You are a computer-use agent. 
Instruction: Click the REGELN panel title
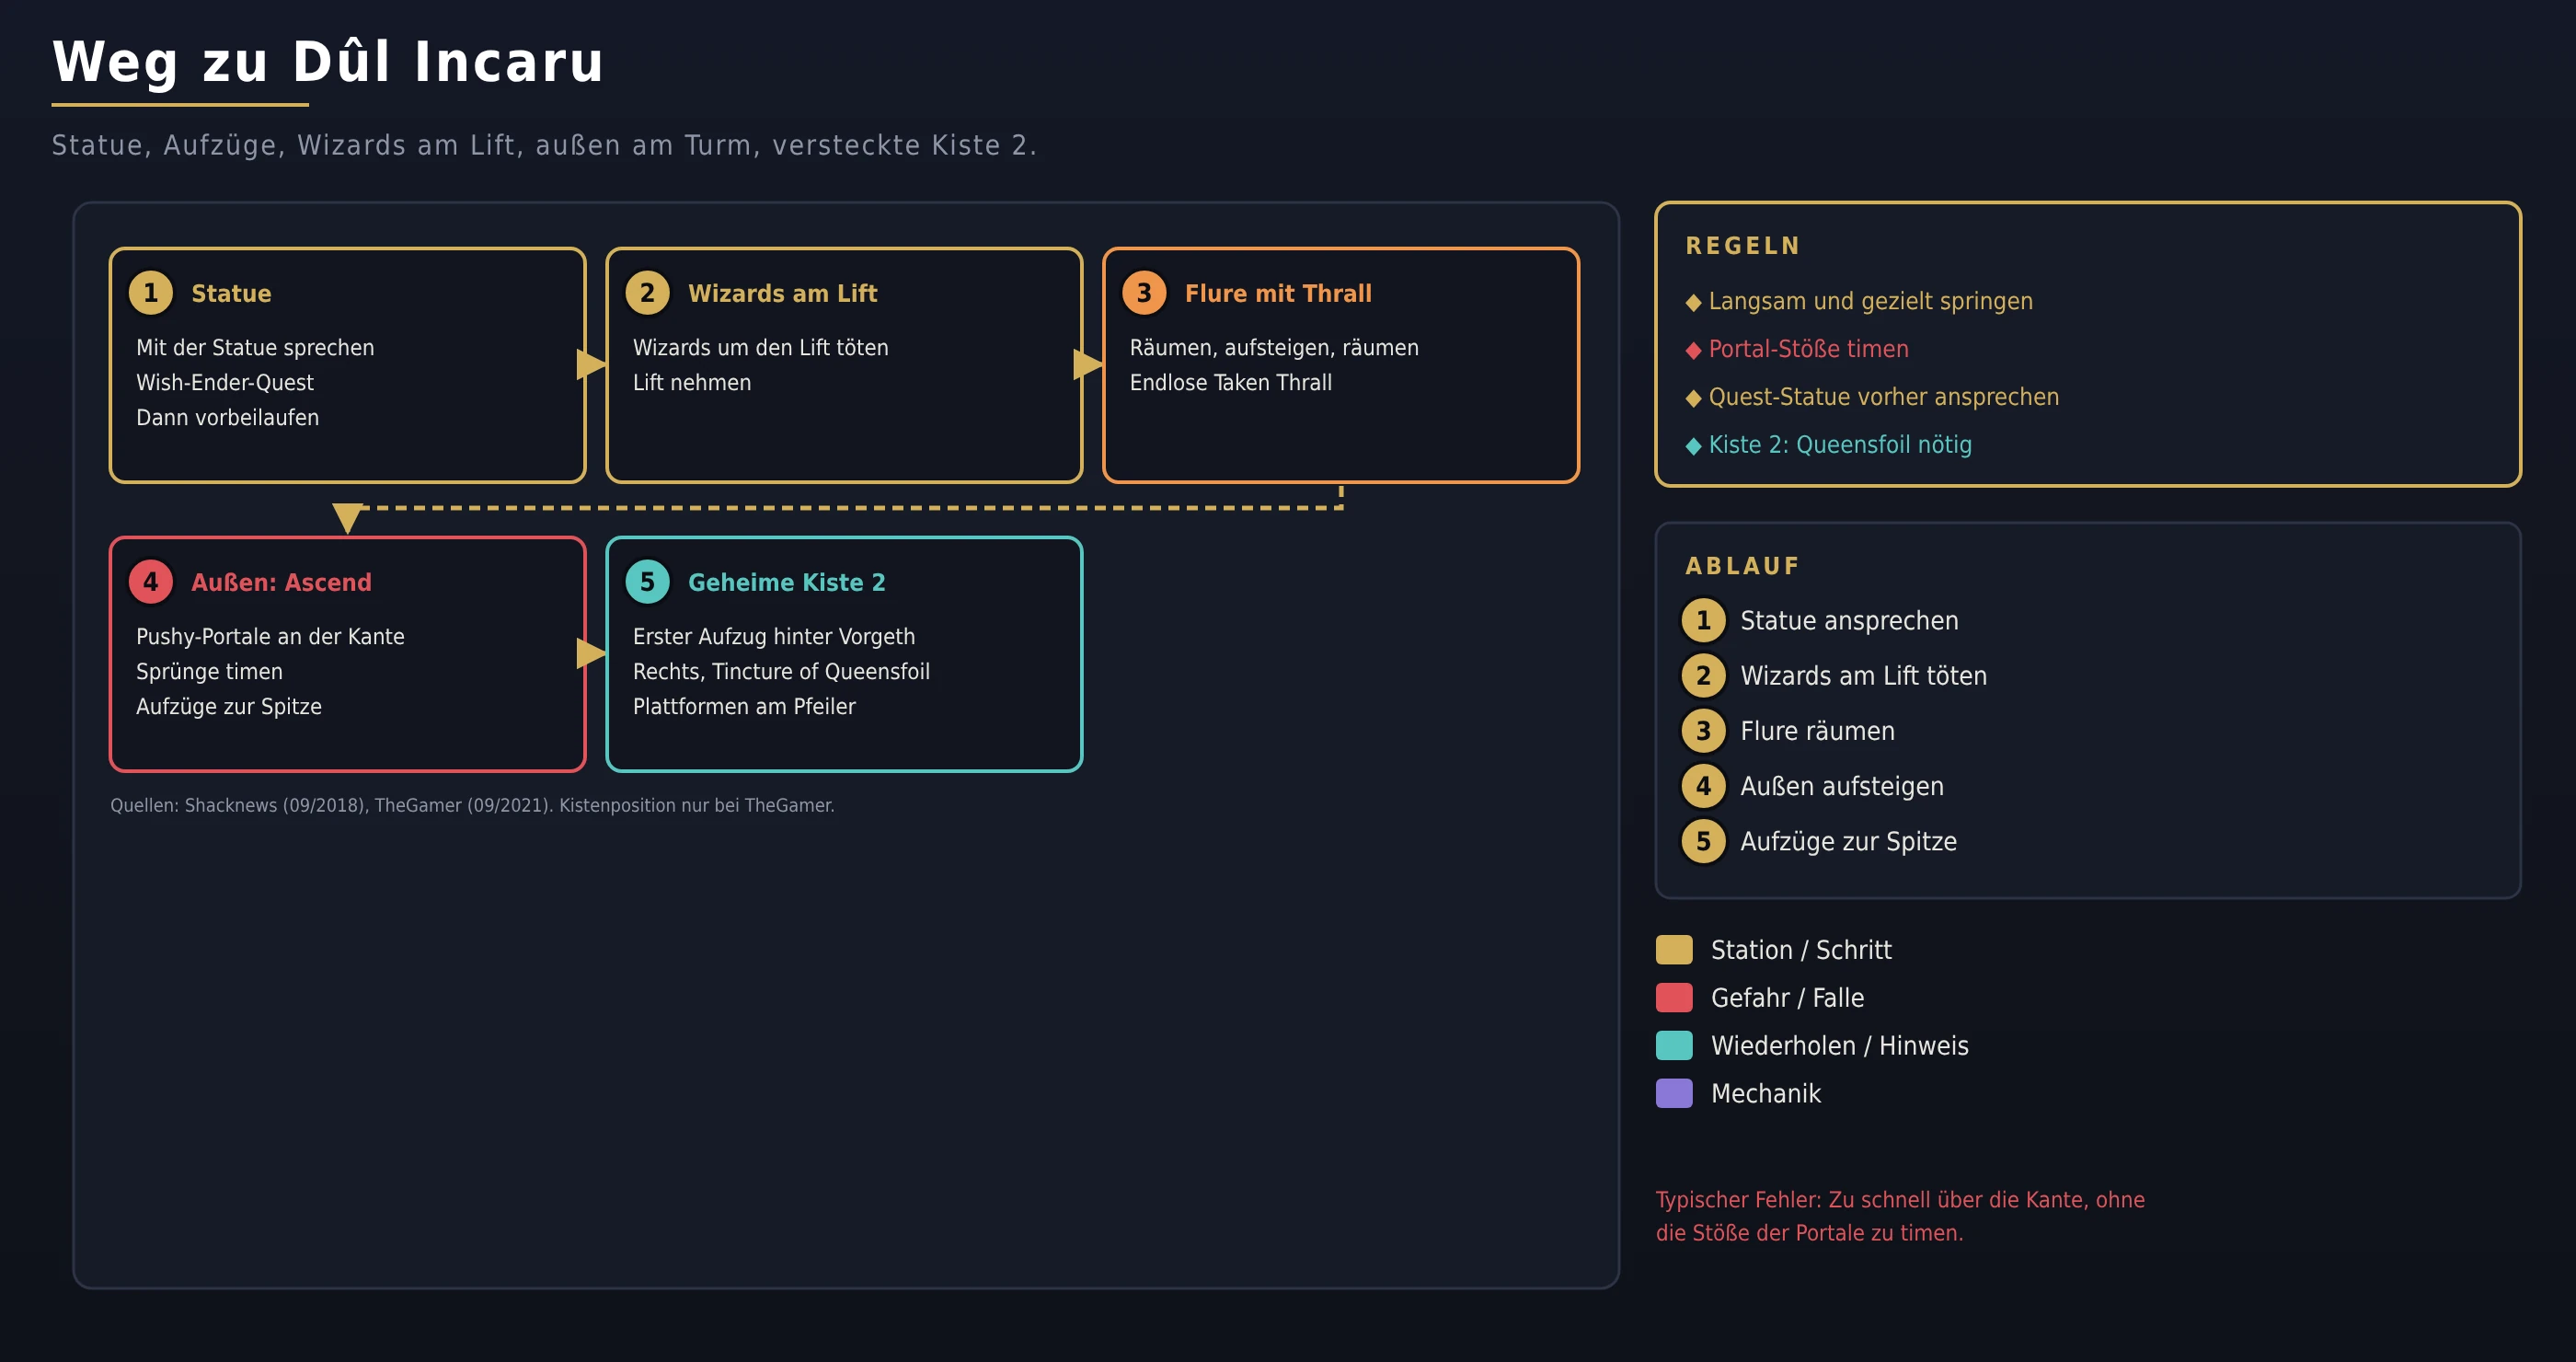point(1743,246)
